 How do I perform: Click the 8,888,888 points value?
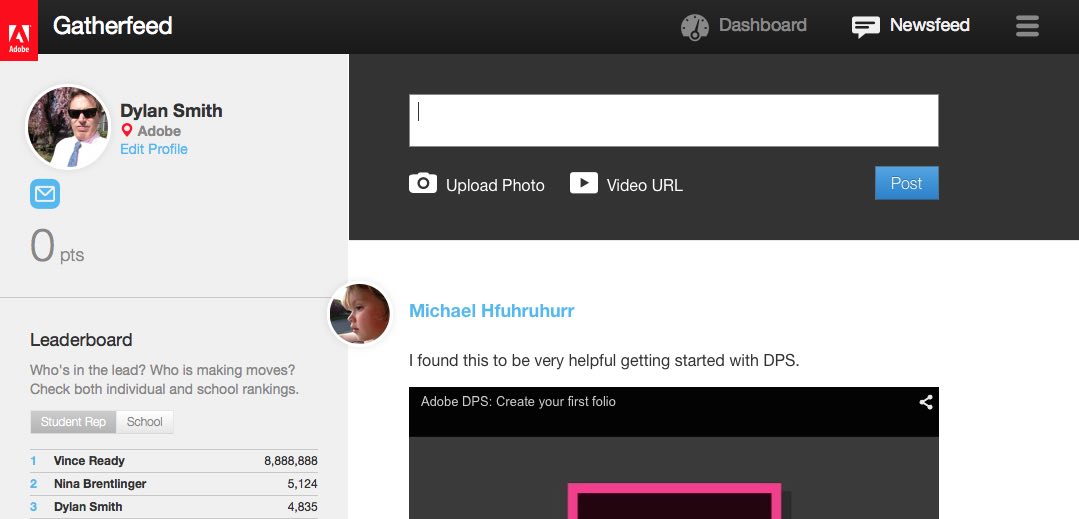(x=290, y=461)
